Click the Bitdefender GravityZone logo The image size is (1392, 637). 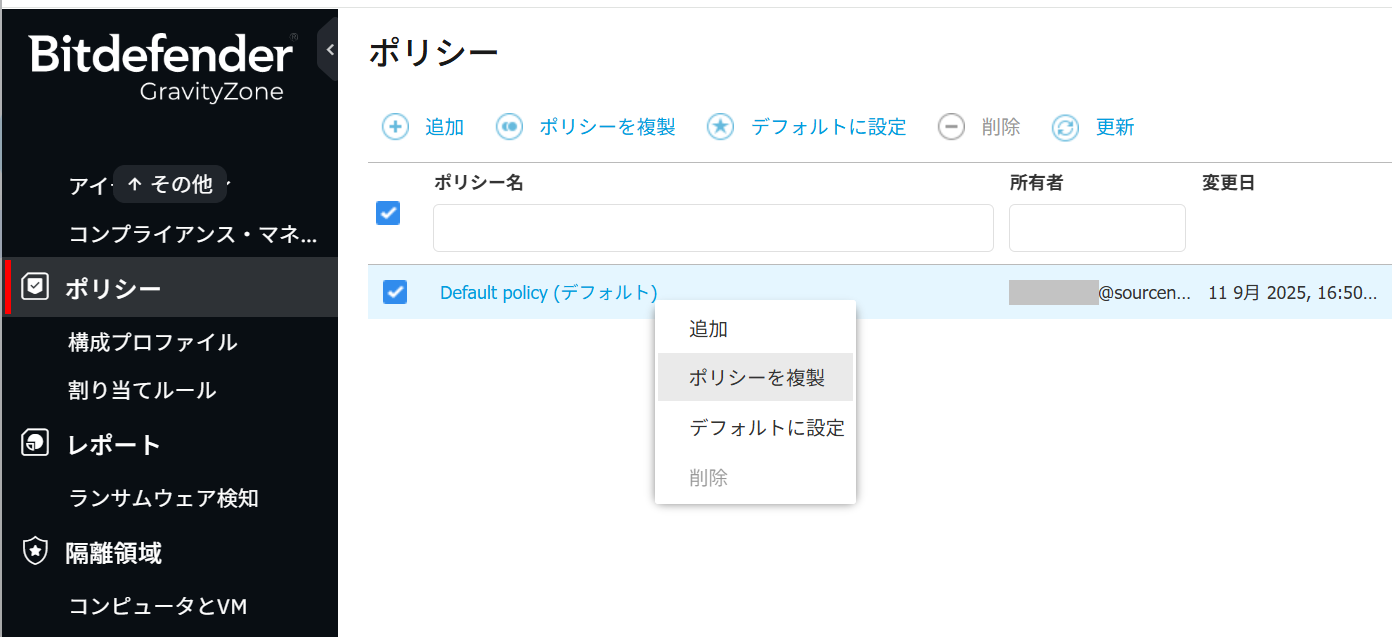pyautogui.click(x=162, y=66)
